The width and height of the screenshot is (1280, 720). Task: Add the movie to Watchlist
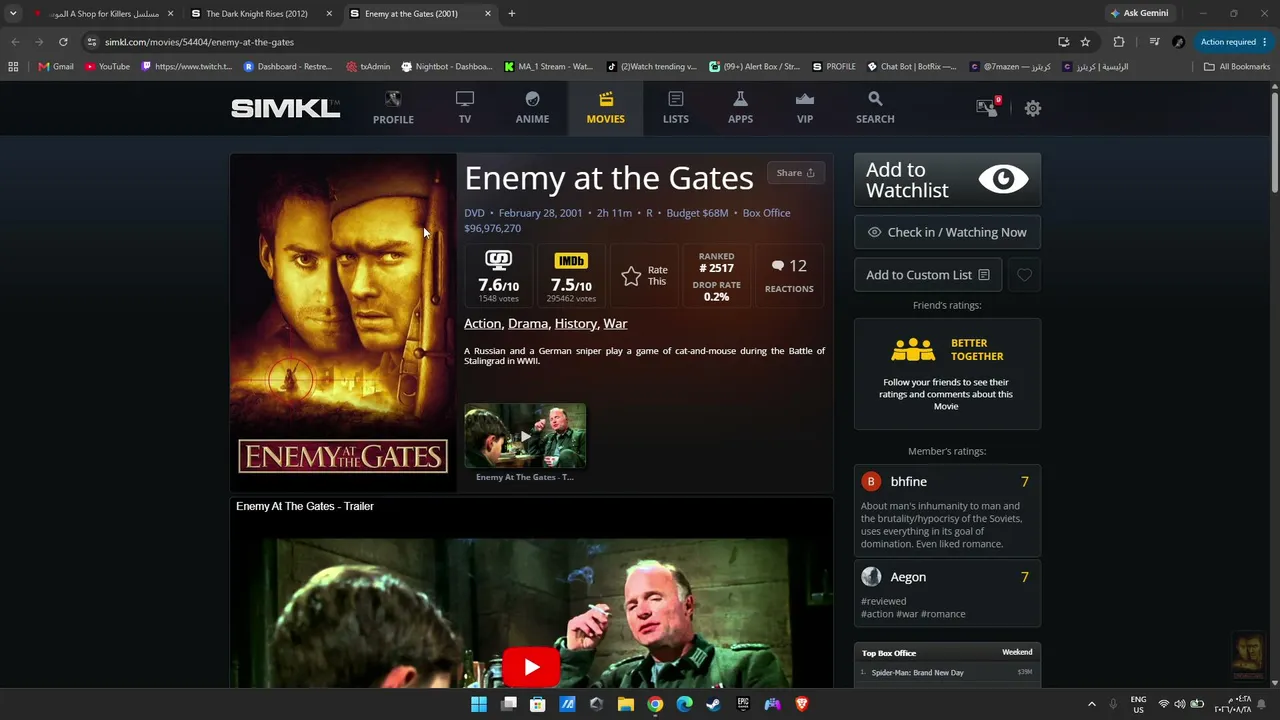pyautogui.click(x=947, y=180)
